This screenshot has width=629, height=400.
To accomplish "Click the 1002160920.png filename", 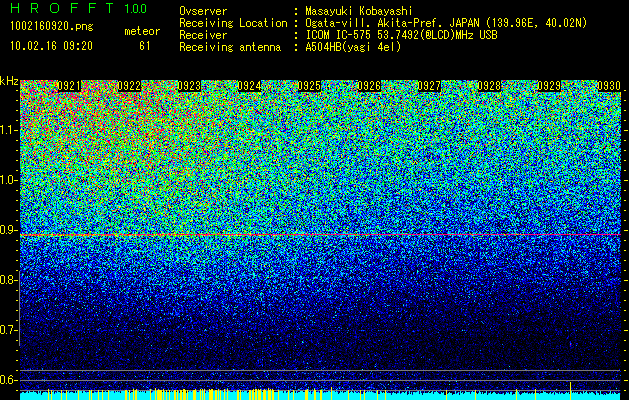I will point(52,27).
